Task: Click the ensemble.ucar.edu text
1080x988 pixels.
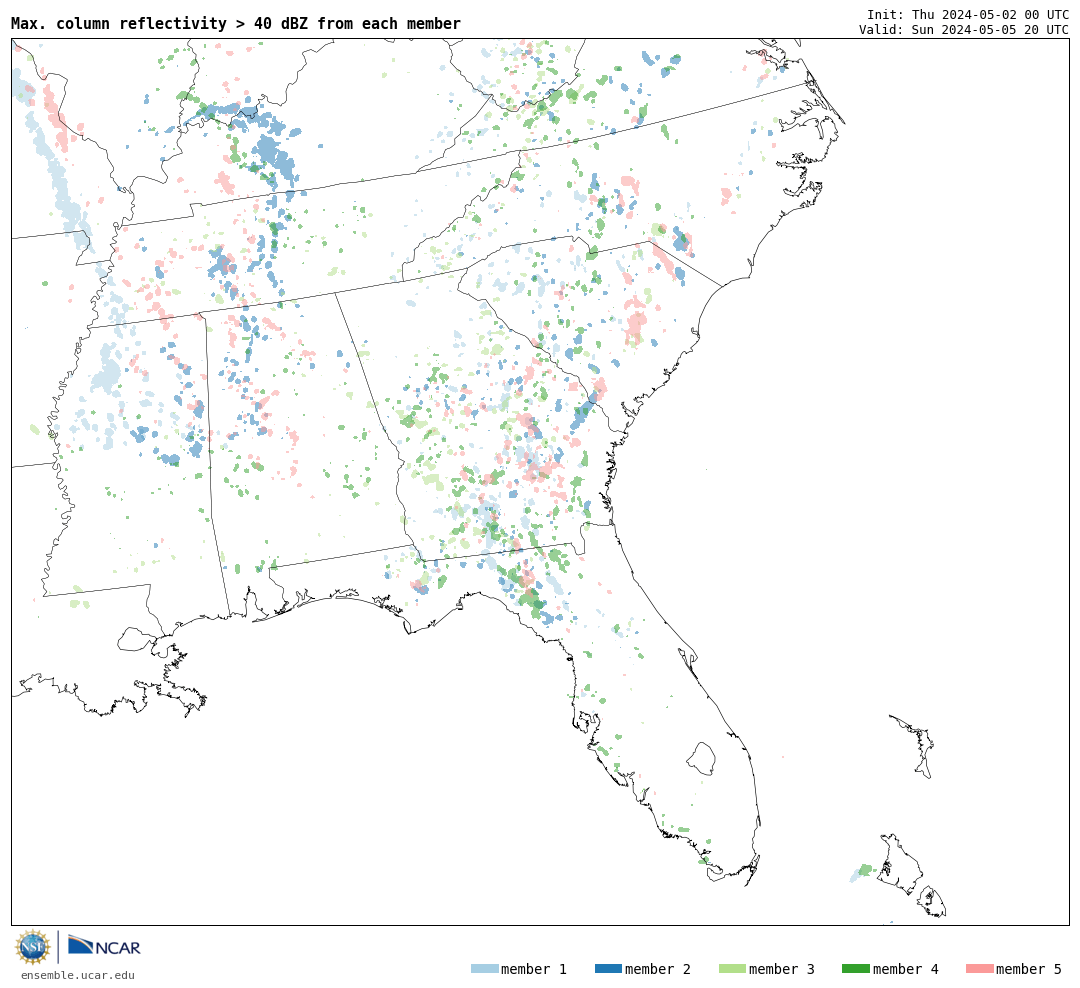Action: click(x=78, y=975)
